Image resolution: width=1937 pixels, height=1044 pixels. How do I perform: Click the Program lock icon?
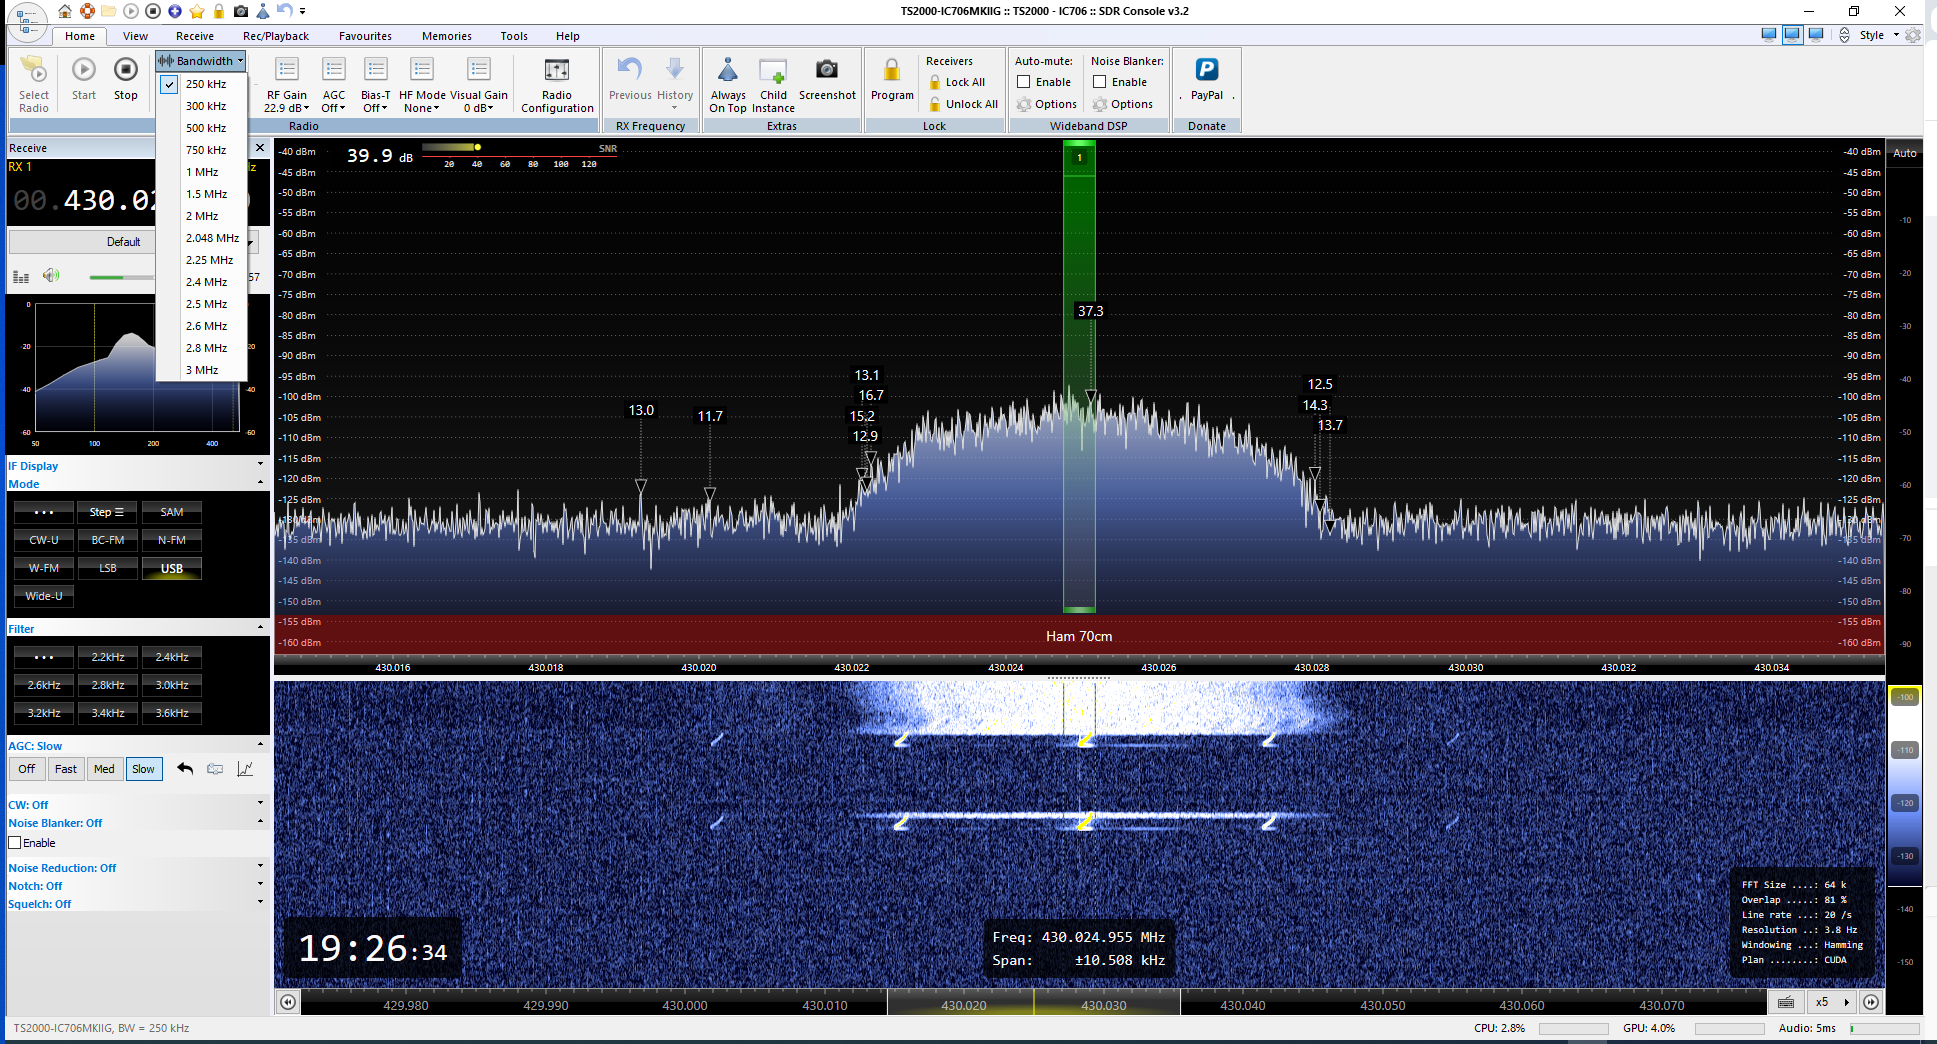coord(891,70)
